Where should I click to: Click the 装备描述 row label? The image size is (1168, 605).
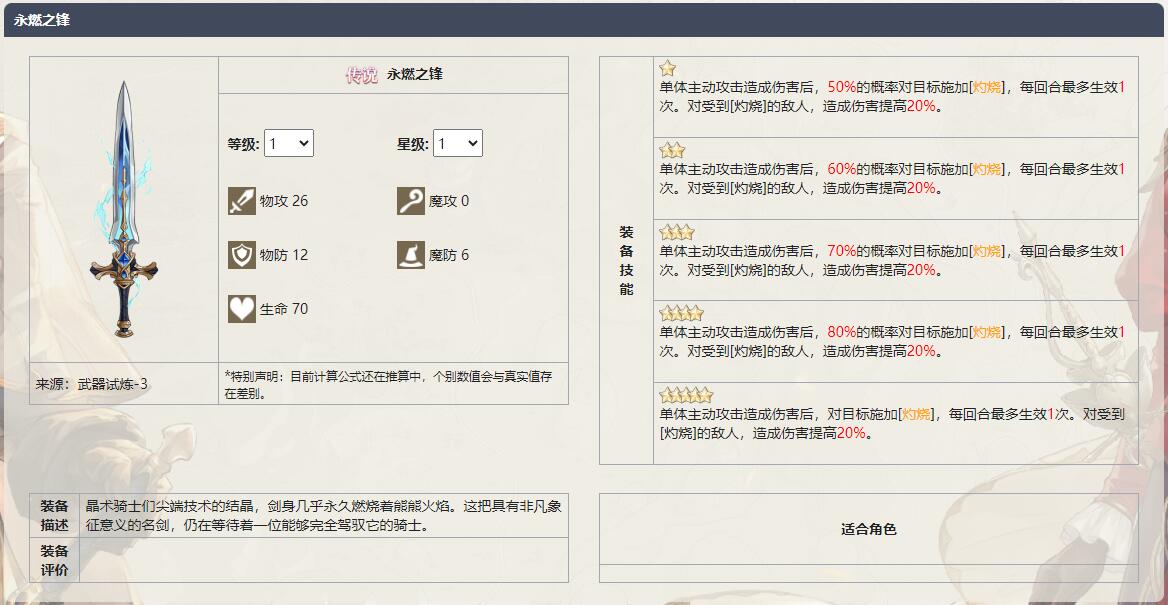pos(54,516)
